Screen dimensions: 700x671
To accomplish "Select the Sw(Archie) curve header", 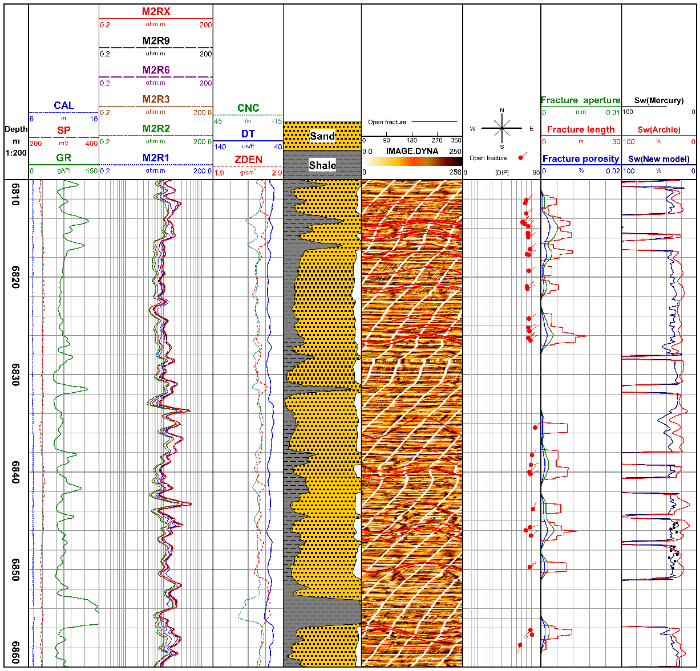I will pos(658,130).
